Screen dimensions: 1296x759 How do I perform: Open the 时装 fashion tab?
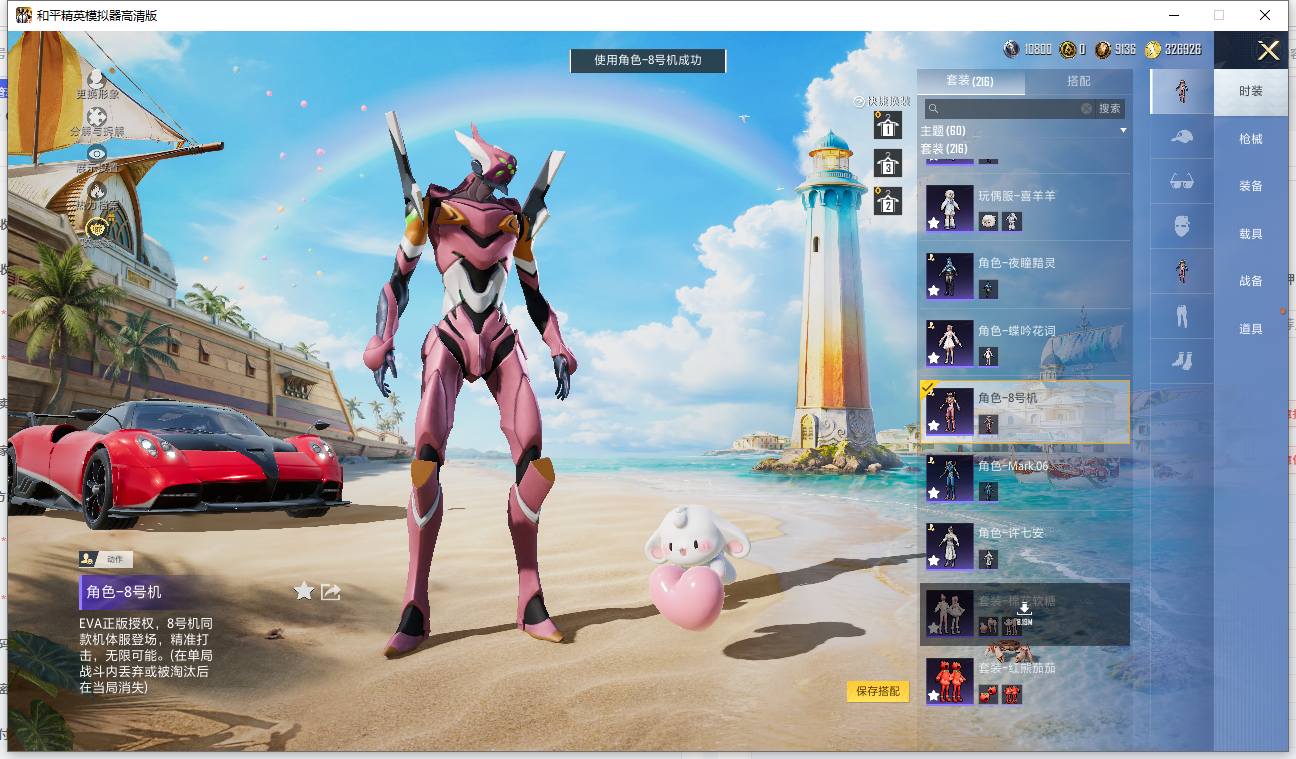(x=1251, y=91)
